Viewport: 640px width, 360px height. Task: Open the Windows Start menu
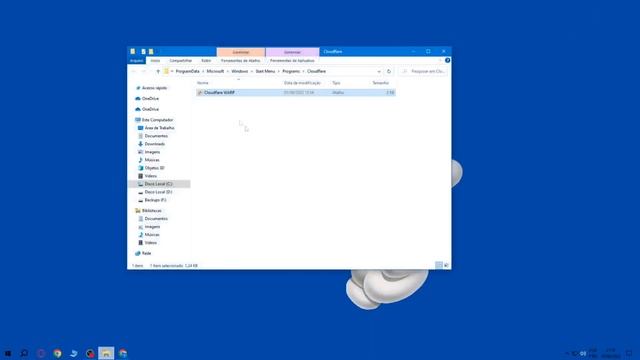(x=8, y=353)
